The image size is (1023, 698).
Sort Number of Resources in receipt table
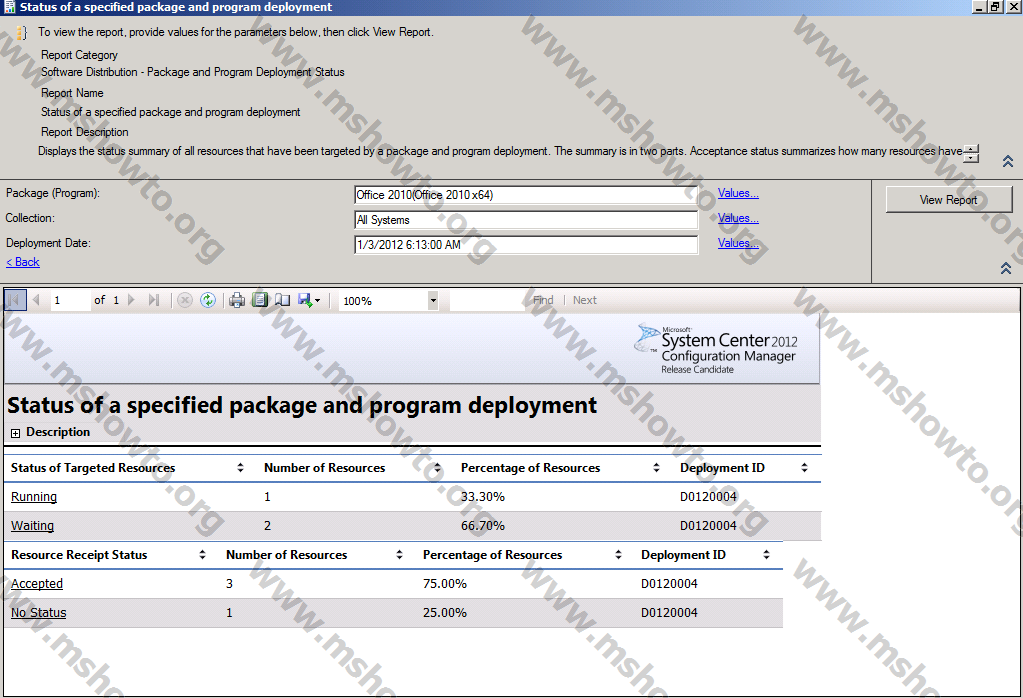399,554
